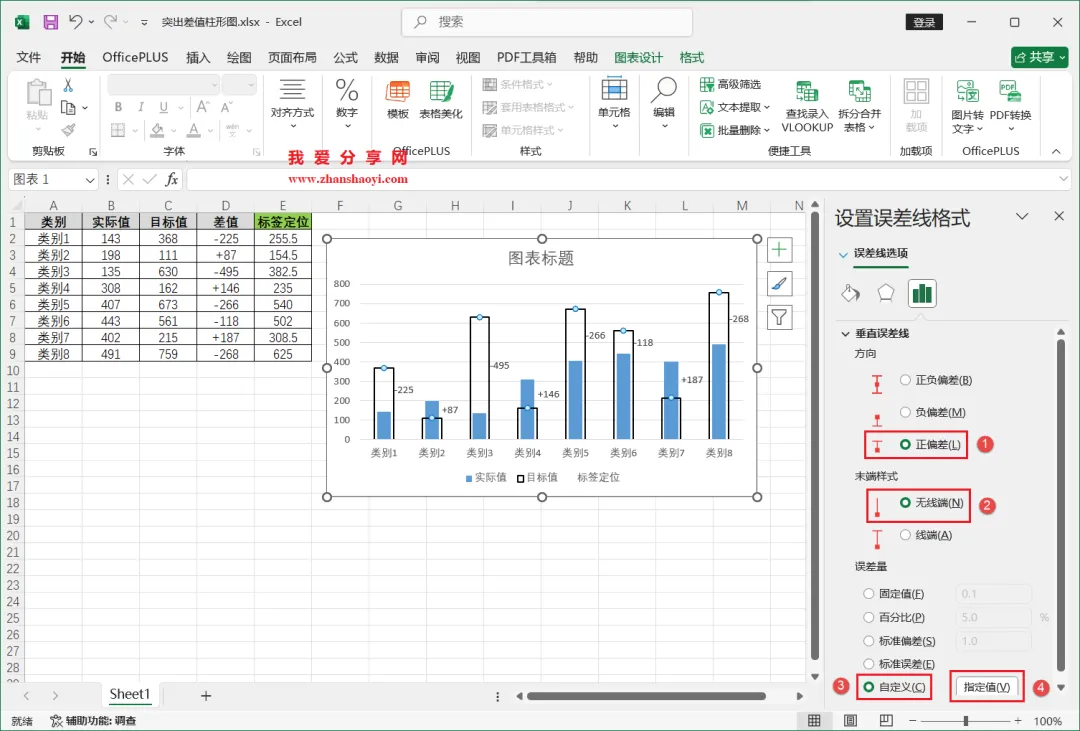Click the 搜索 search box

547,22
